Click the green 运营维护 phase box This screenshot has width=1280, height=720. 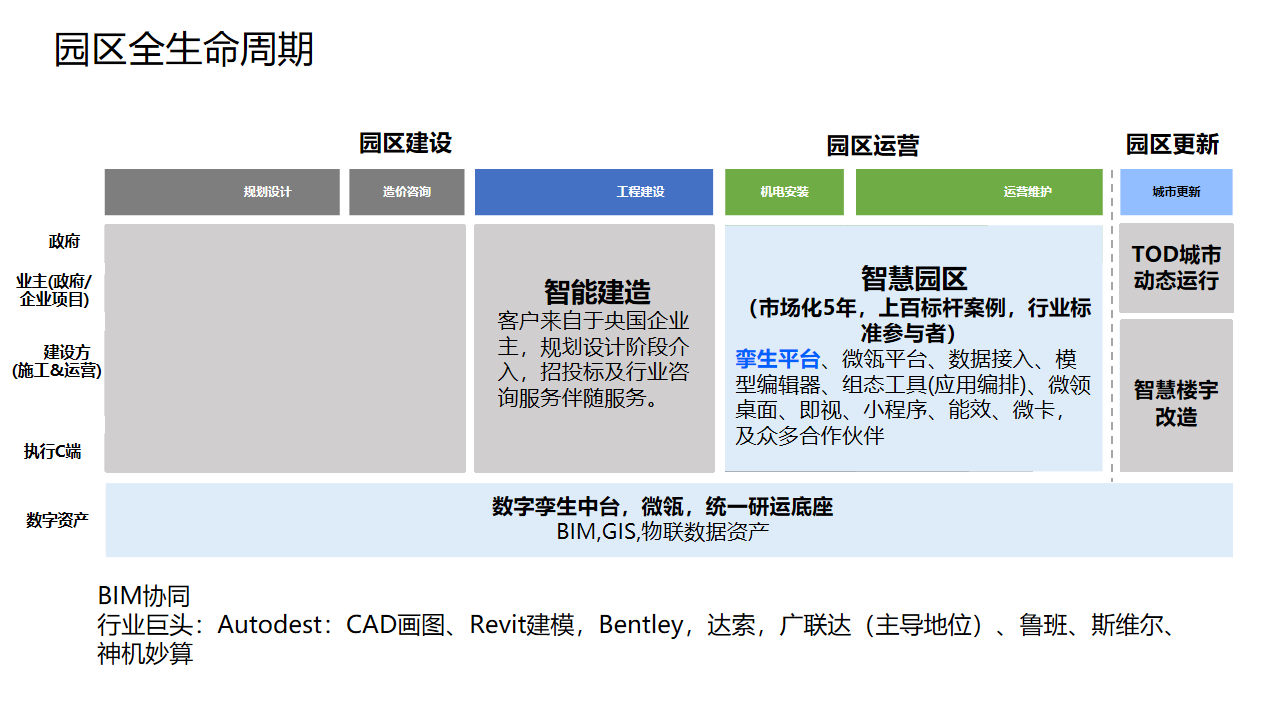tap(979, 192)
